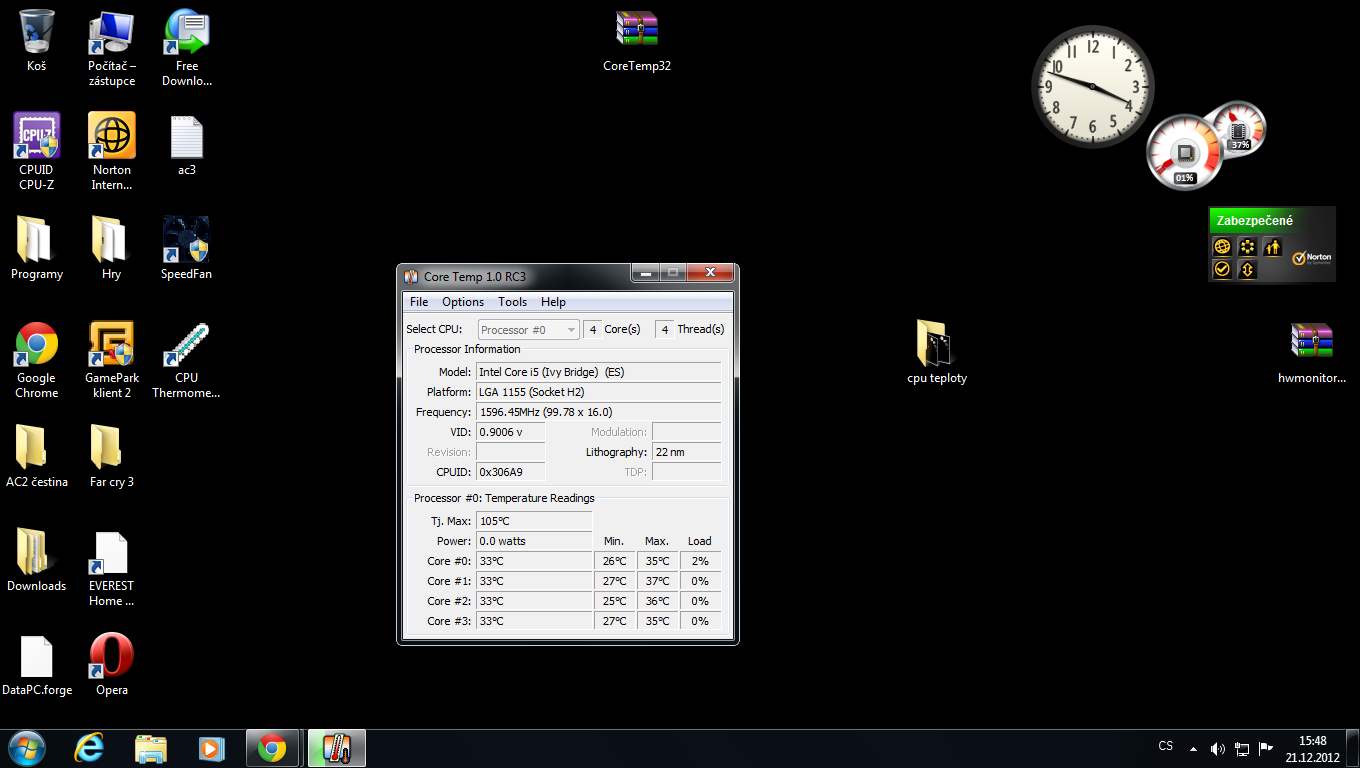Click the up-down arrows icon in Norton gadget

pyautogui.click(x=1247, y=270)
